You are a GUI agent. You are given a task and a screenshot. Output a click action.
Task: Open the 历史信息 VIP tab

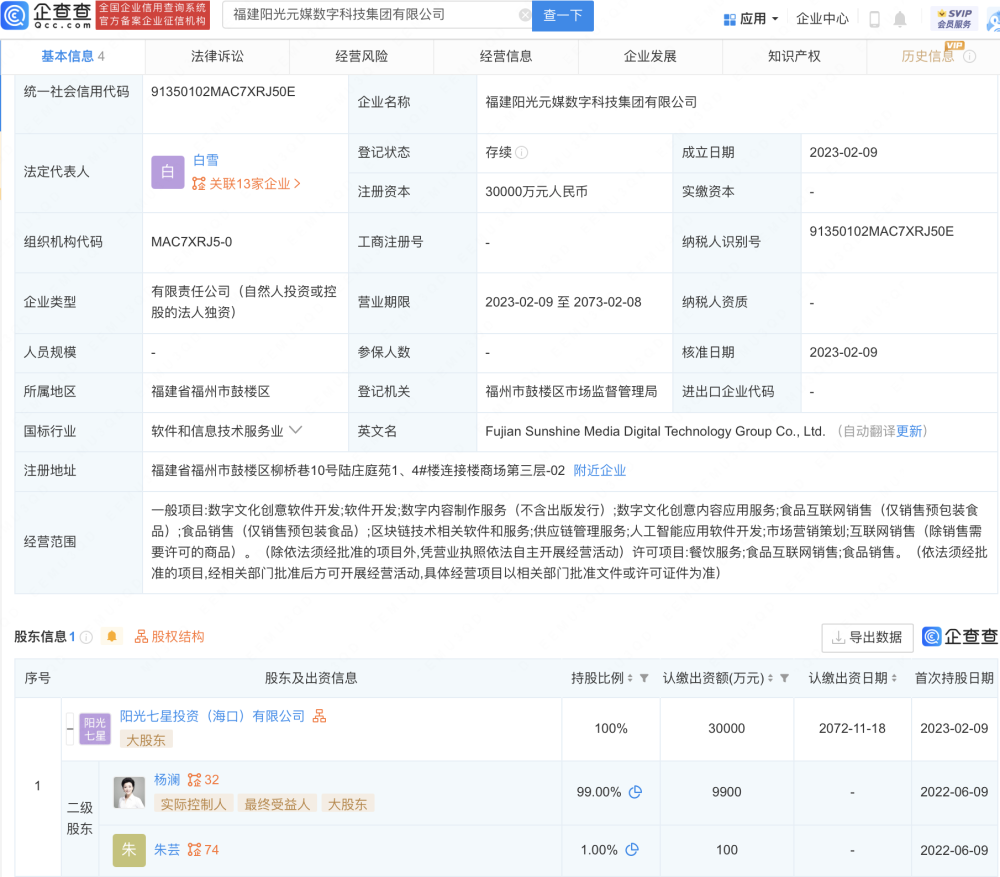pos(927,56)
